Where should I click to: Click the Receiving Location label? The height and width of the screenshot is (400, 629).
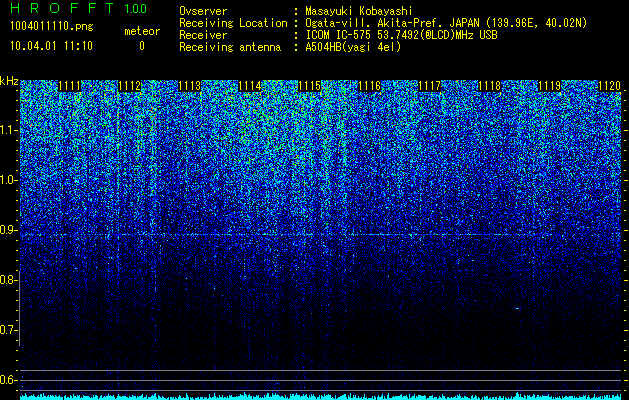pos(233,23)
